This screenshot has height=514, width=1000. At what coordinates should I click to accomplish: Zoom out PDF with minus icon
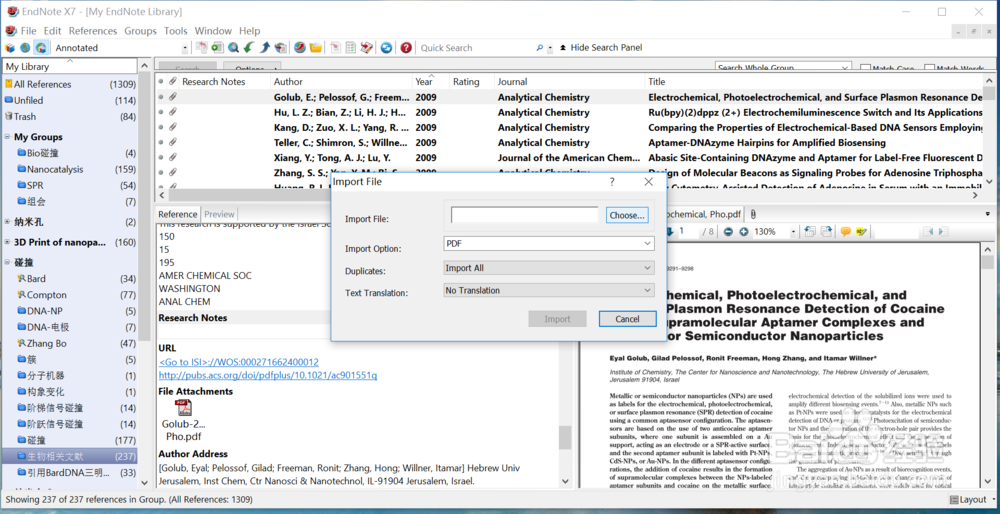coord(728,231)
